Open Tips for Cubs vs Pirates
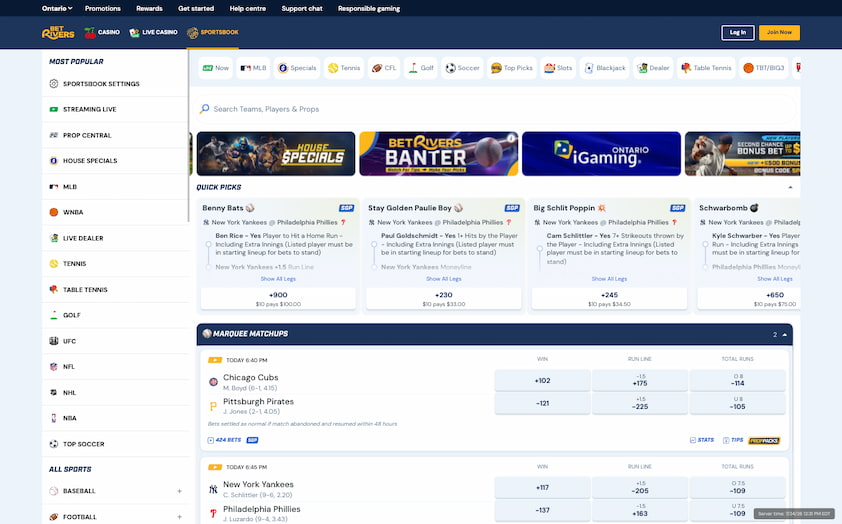 733,440
